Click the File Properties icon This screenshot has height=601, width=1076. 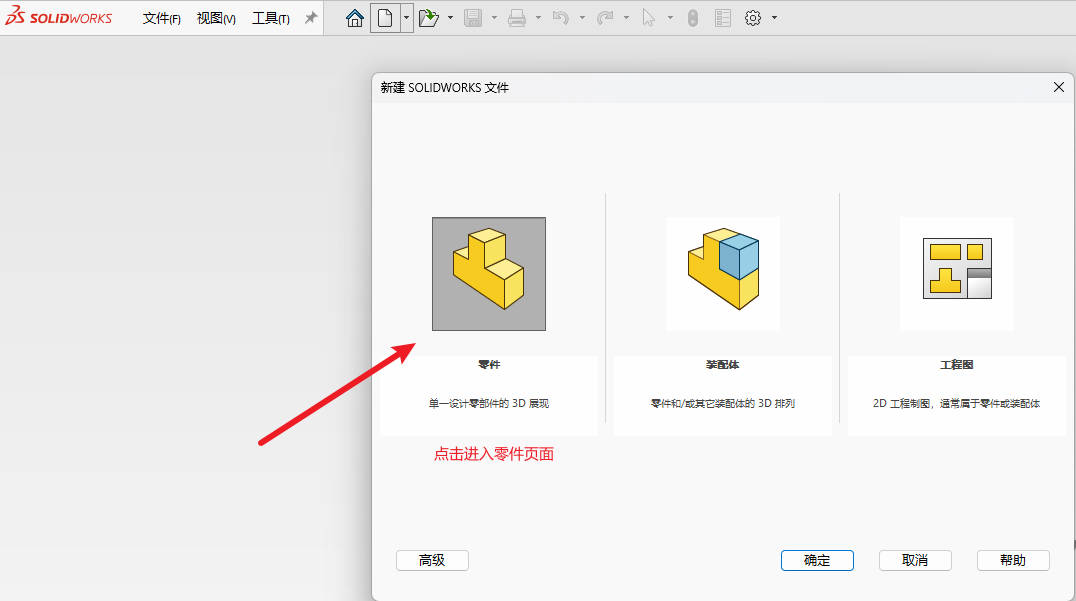pyautogui.click(x=723, y=18)
